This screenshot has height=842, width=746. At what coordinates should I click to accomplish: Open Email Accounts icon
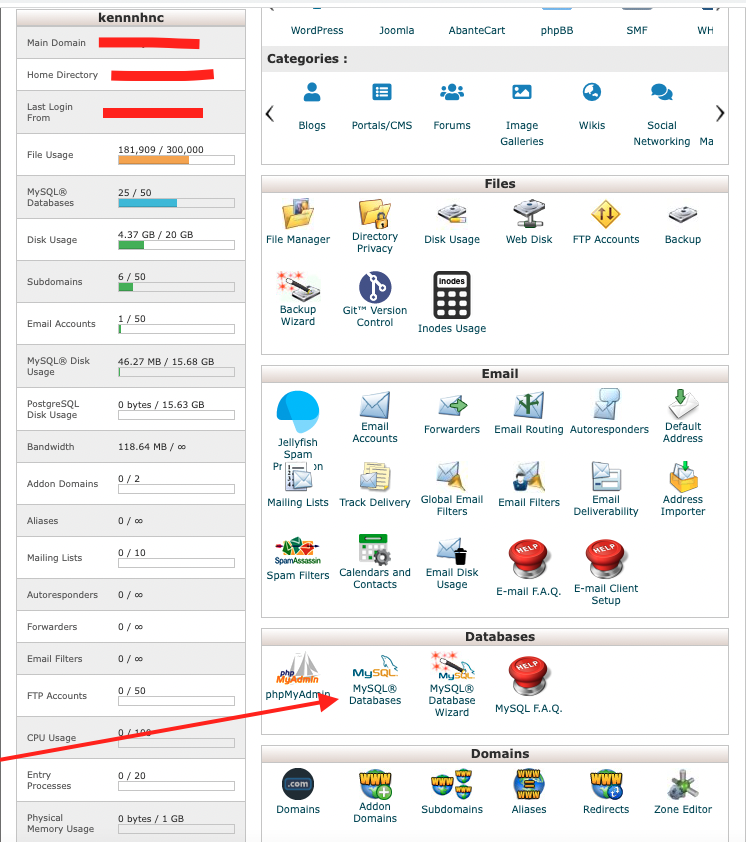(x=375, y=416)
